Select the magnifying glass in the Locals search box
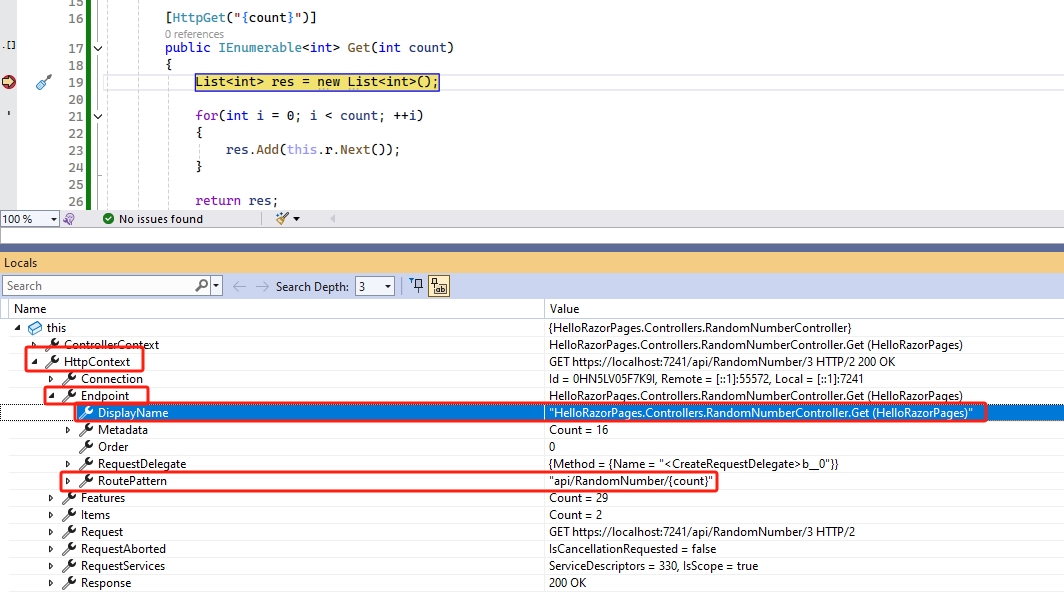The height and width of the screenshot is (592, 1064). 199,286
